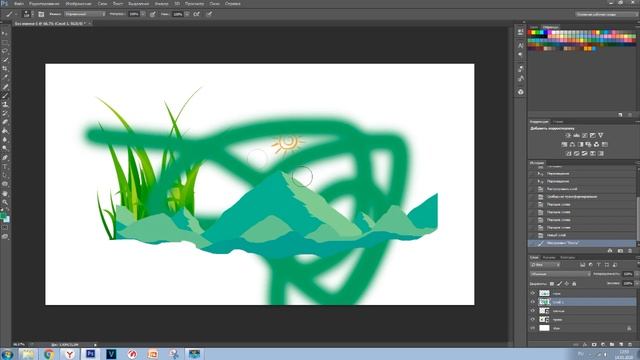This screenshot has width=640, height=360.
Task: Hide the topmost layer via eye icon
Action: pyautogui.click(x=533, y=293)
